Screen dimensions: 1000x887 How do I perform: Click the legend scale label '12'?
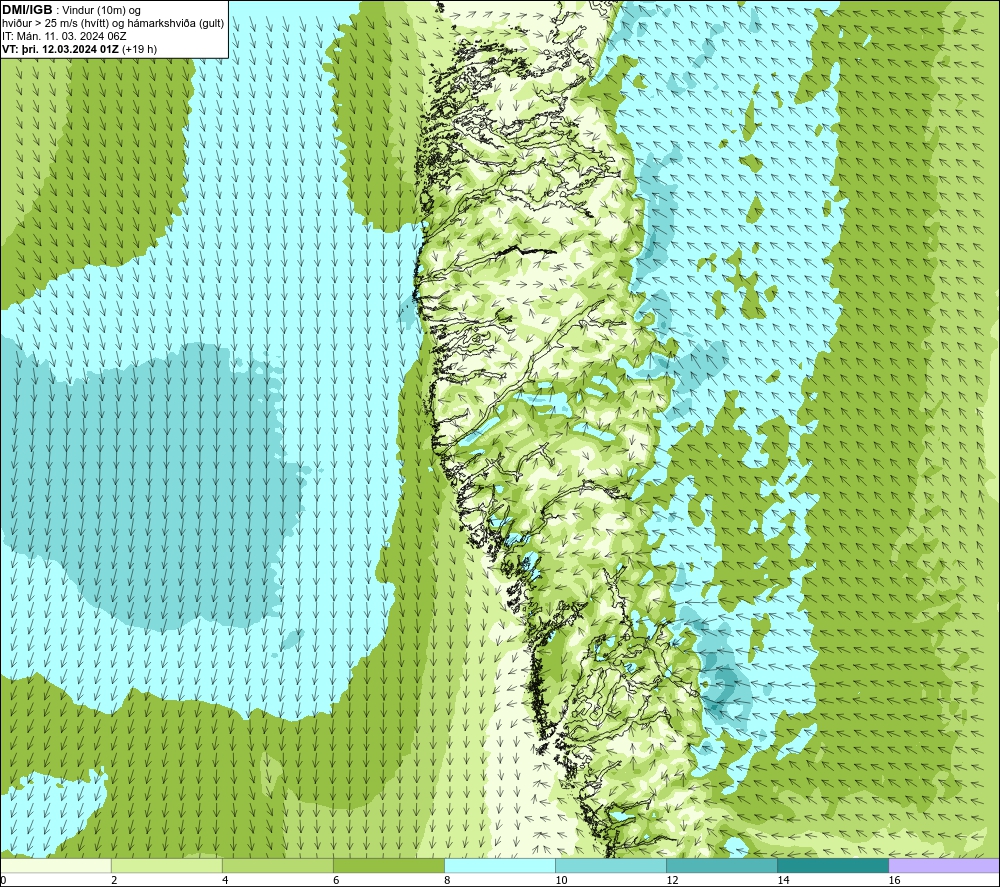point(672,880)
